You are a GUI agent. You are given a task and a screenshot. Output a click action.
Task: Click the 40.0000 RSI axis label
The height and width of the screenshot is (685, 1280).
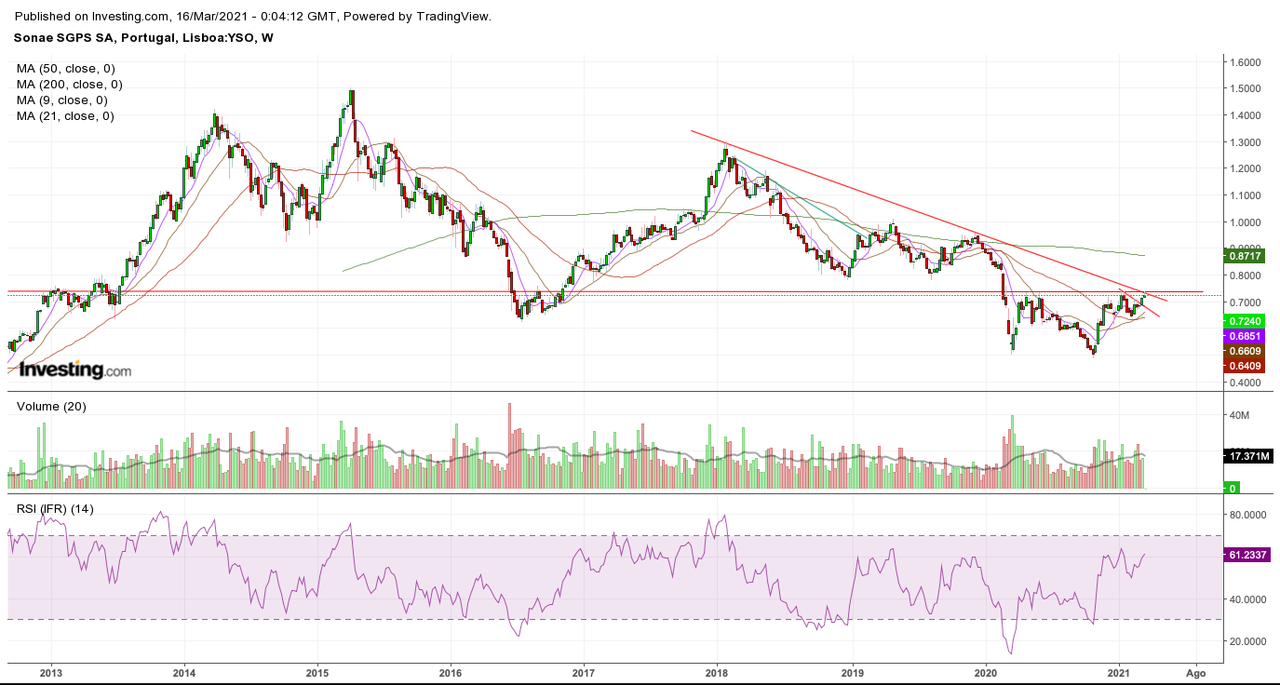(x=1249, y=599)
